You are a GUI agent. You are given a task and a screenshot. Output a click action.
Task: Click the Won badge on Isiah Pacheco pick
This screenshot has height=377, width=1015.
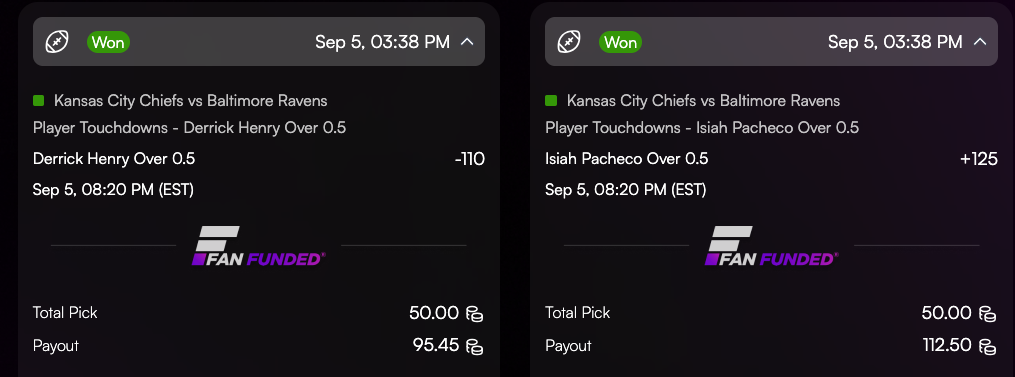621,43
